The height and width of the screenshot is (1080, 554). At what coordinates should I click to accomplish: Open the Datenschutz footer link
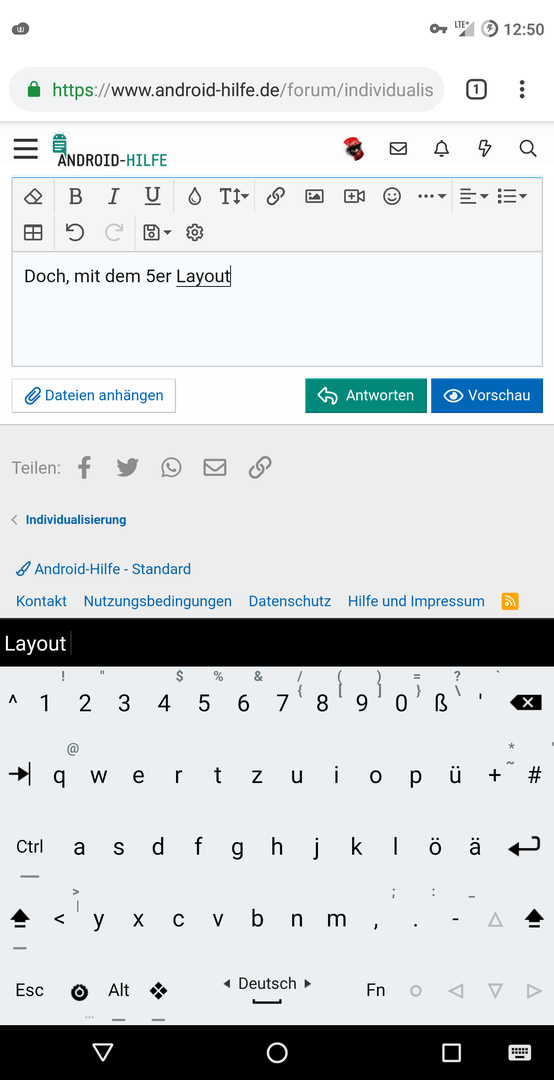(289, 601)
